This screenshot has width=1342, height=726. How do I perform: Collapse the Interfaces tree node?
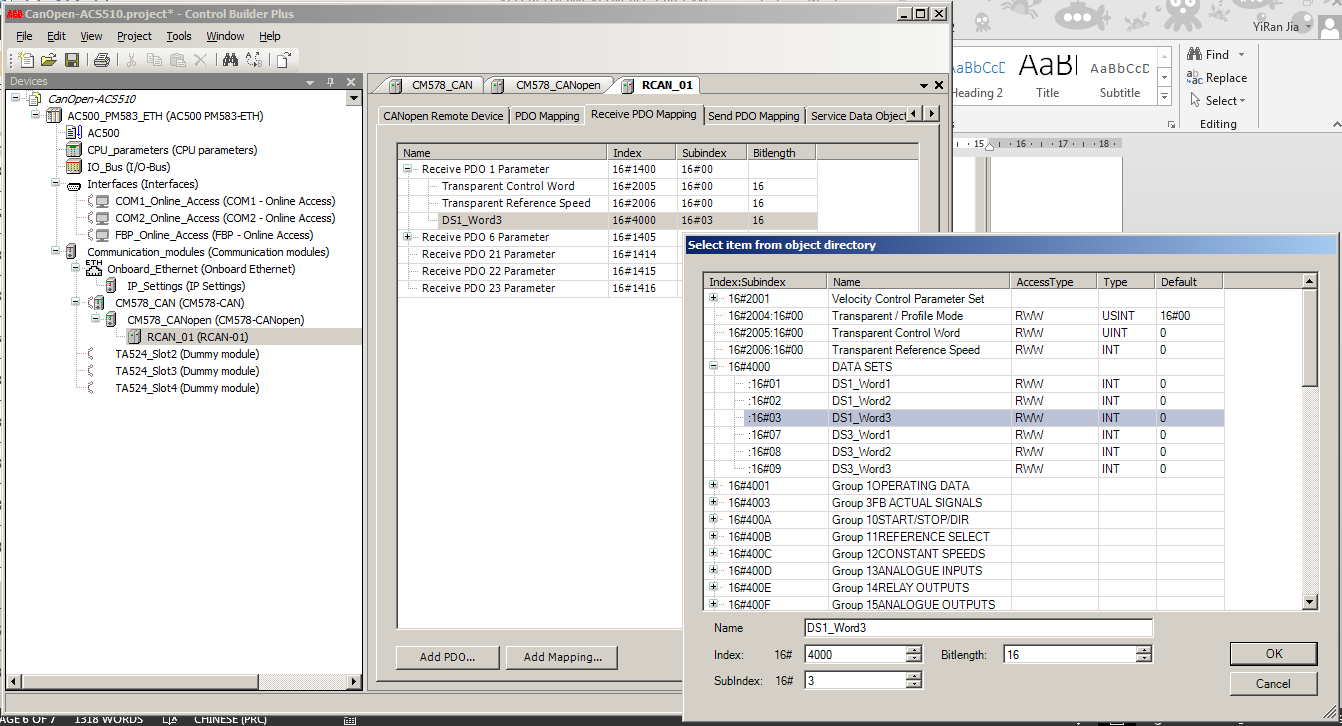point(56,184)
